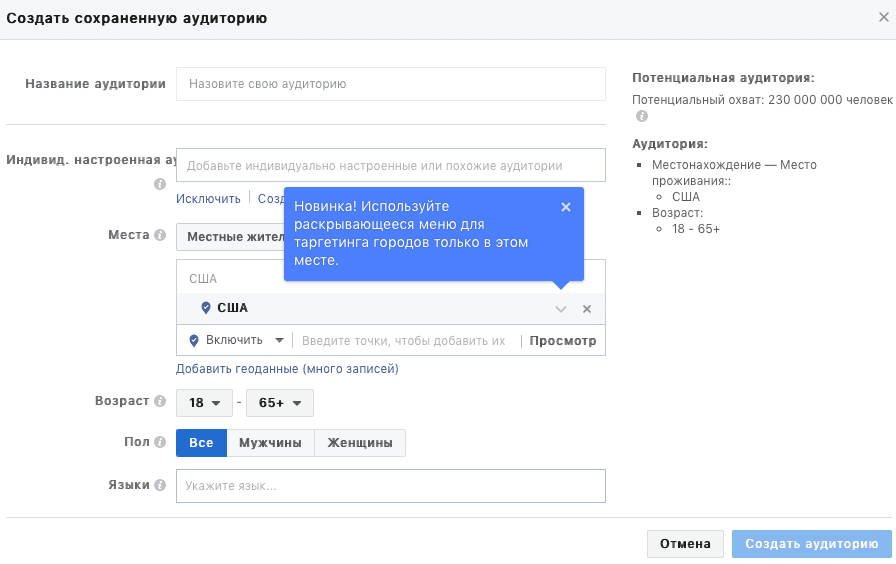Click 18 - 65+ text in summary
The image size is (896, 564).
[696, 229]
